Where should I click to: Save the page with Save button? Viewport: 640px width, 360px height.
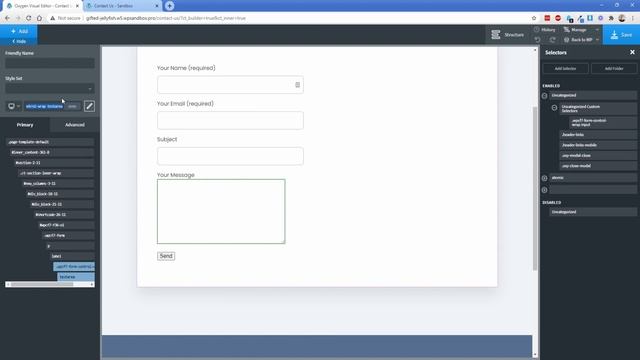(x=621, y=35)
